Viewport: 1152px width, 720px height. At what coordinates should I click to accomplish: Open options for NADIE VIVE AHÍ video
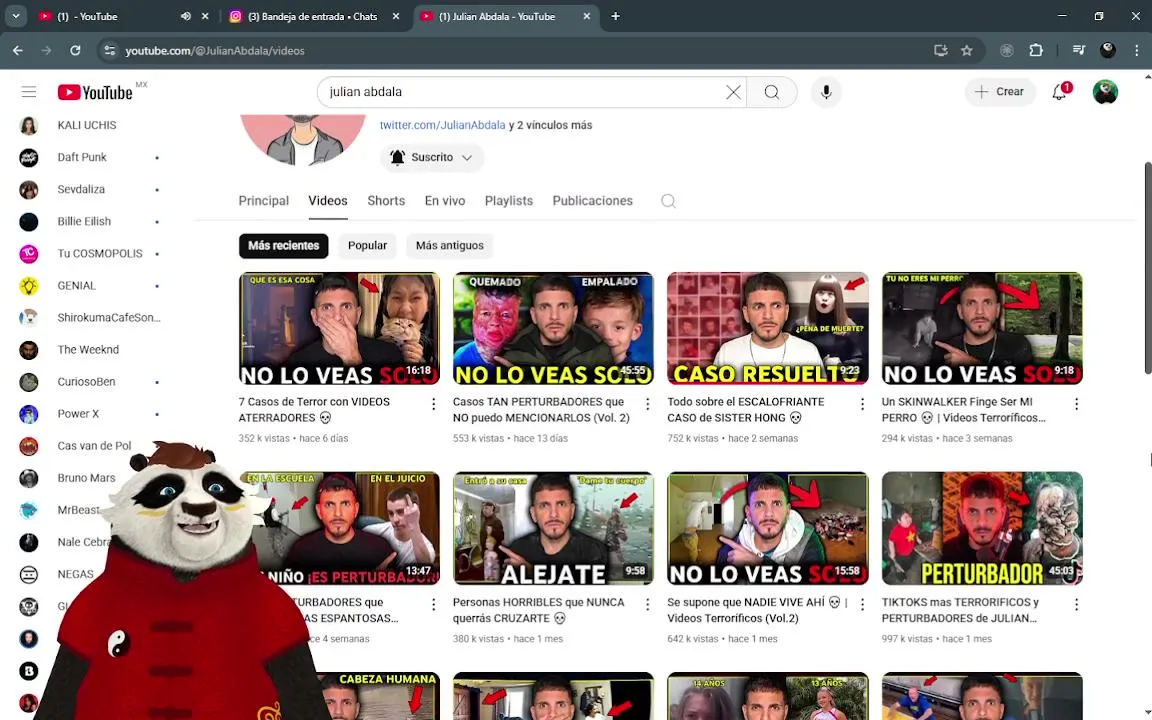tap(862, 605)
